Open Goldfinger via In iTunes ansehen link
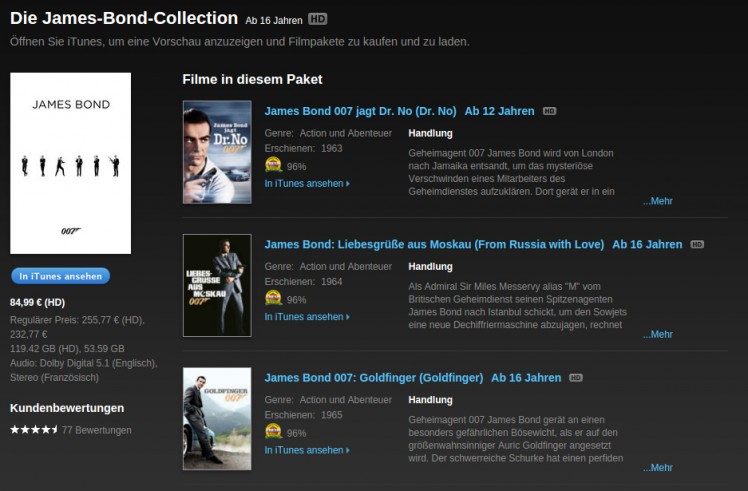 click(306, 450)
